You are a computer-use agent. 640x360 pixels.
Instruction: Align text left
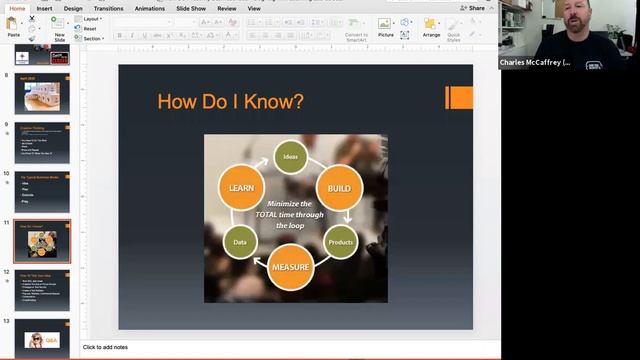click(253, 36)
